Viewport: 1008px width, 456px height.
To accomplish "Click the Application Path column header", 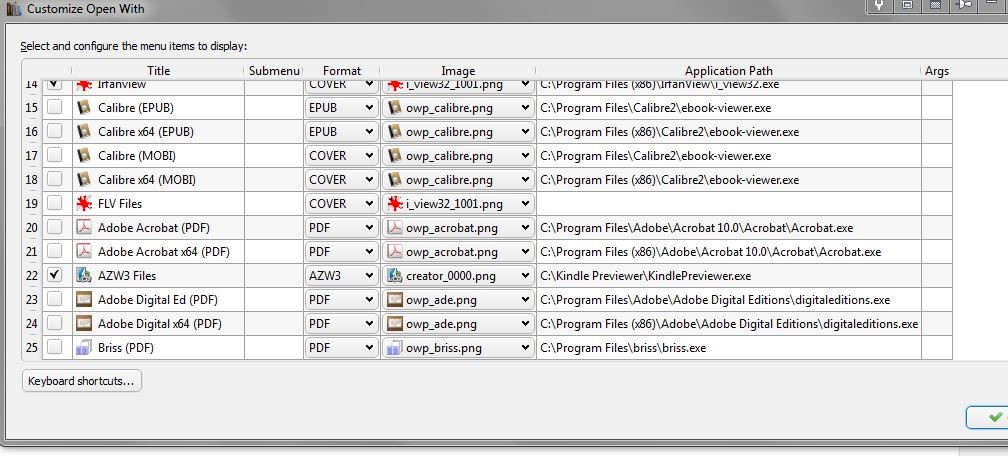I will pyautogui.click(x=728, y=71).
